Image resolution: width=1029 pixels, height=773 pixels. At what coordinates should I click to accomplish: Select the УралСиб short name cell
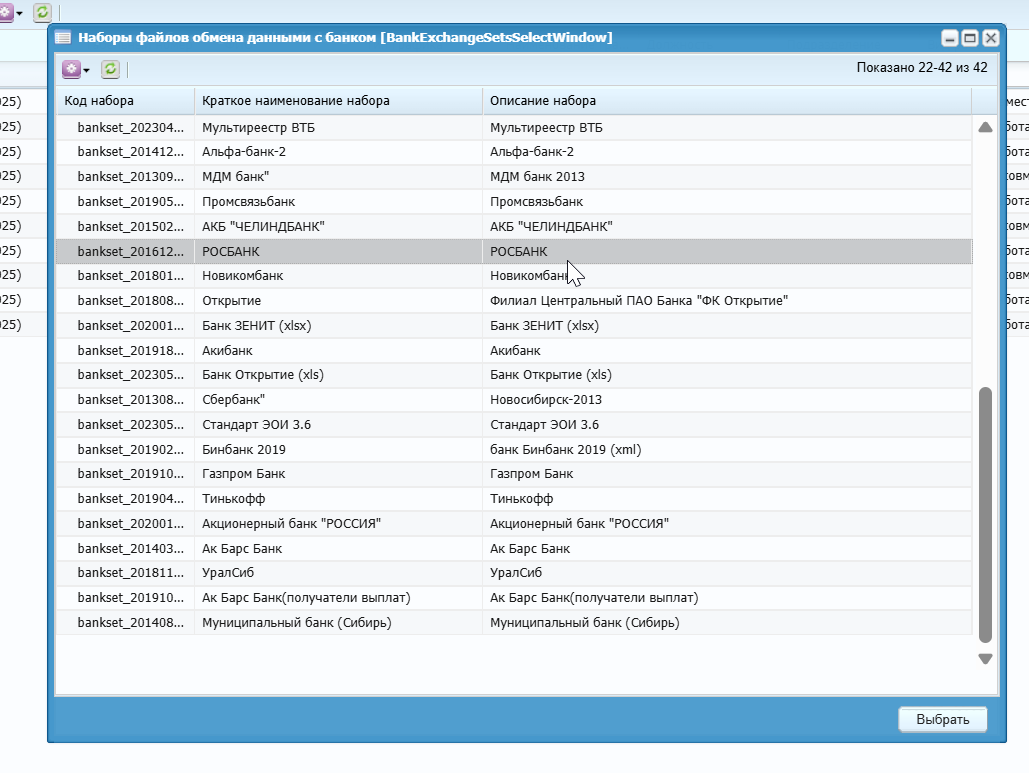[338, 574]
